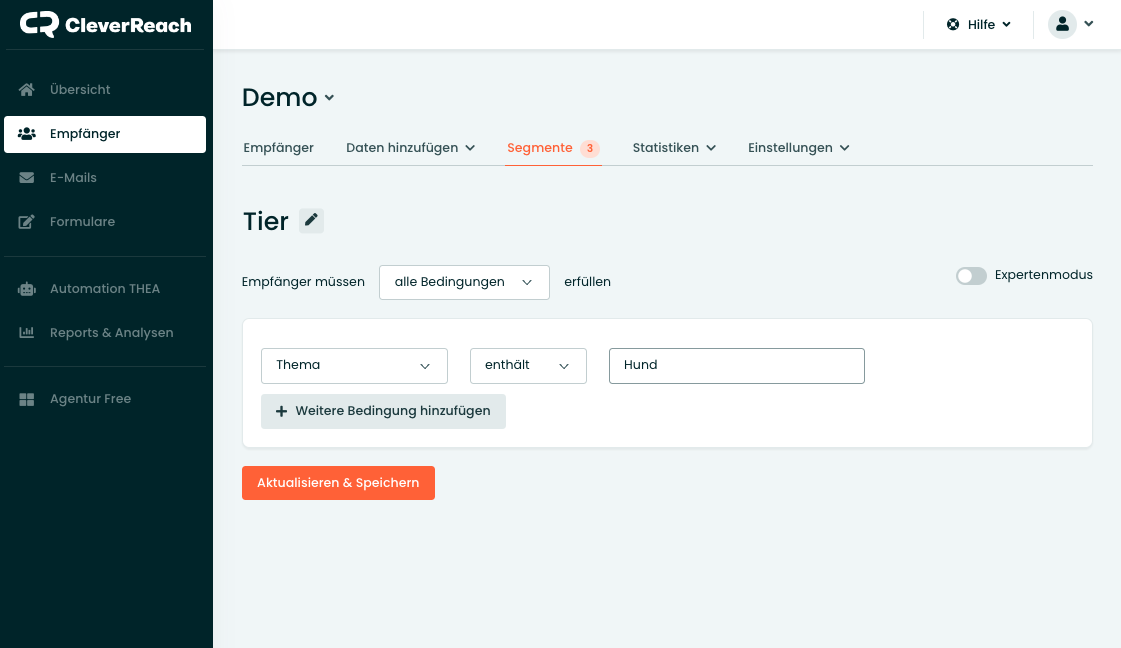Open the Empfänger tab under Demo

click(x=279, y=147)
